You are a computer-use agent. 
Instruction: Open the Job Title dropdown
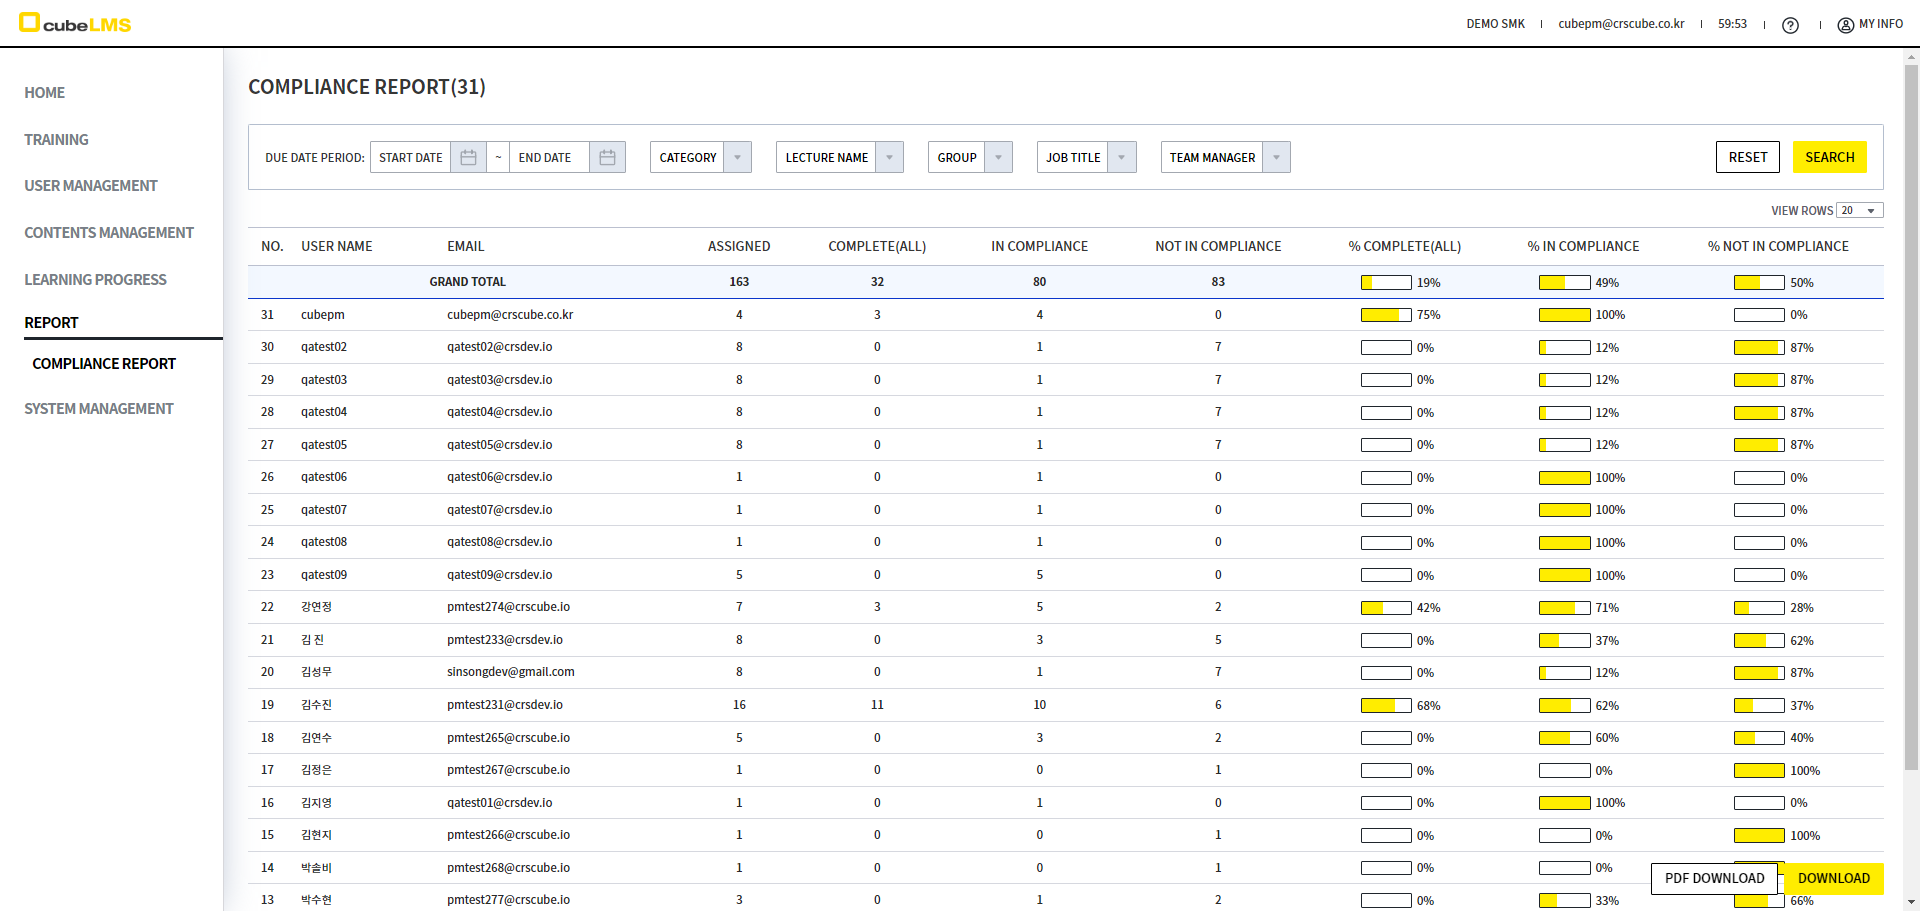click(x=1122, y=158)
